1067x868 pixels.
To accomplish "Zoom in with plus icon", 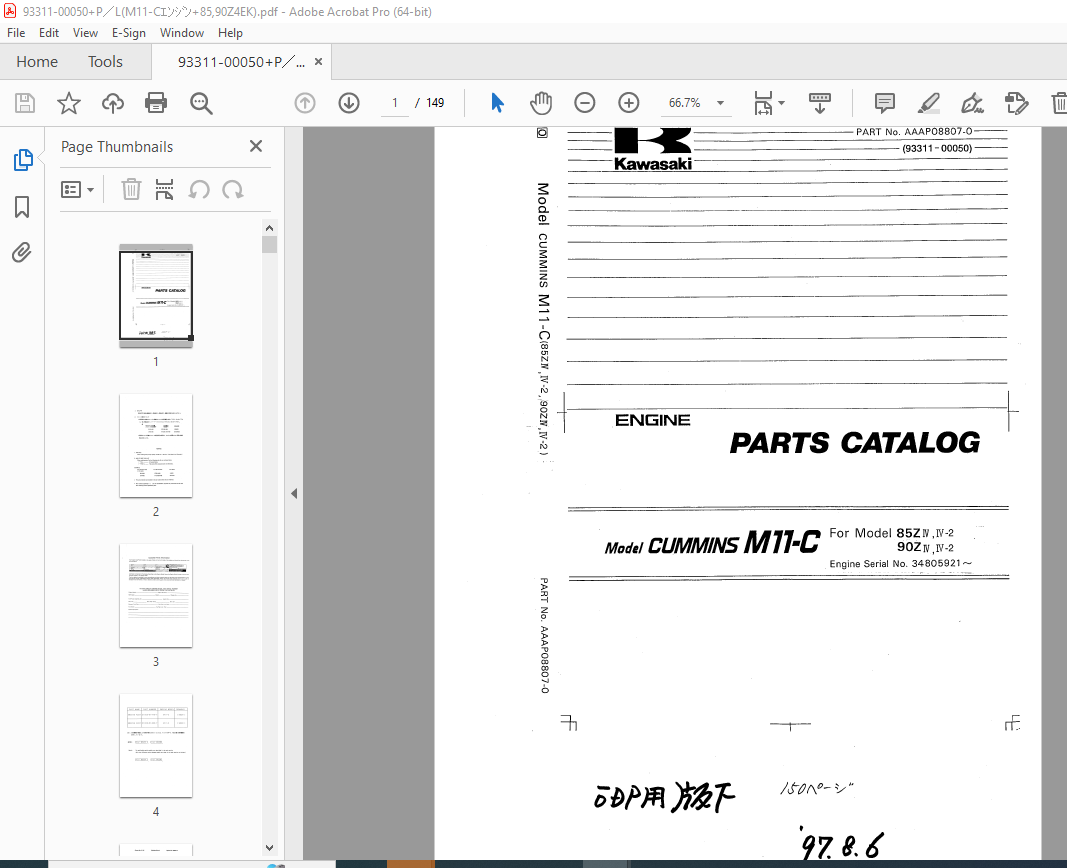I will tap(629, 103).
